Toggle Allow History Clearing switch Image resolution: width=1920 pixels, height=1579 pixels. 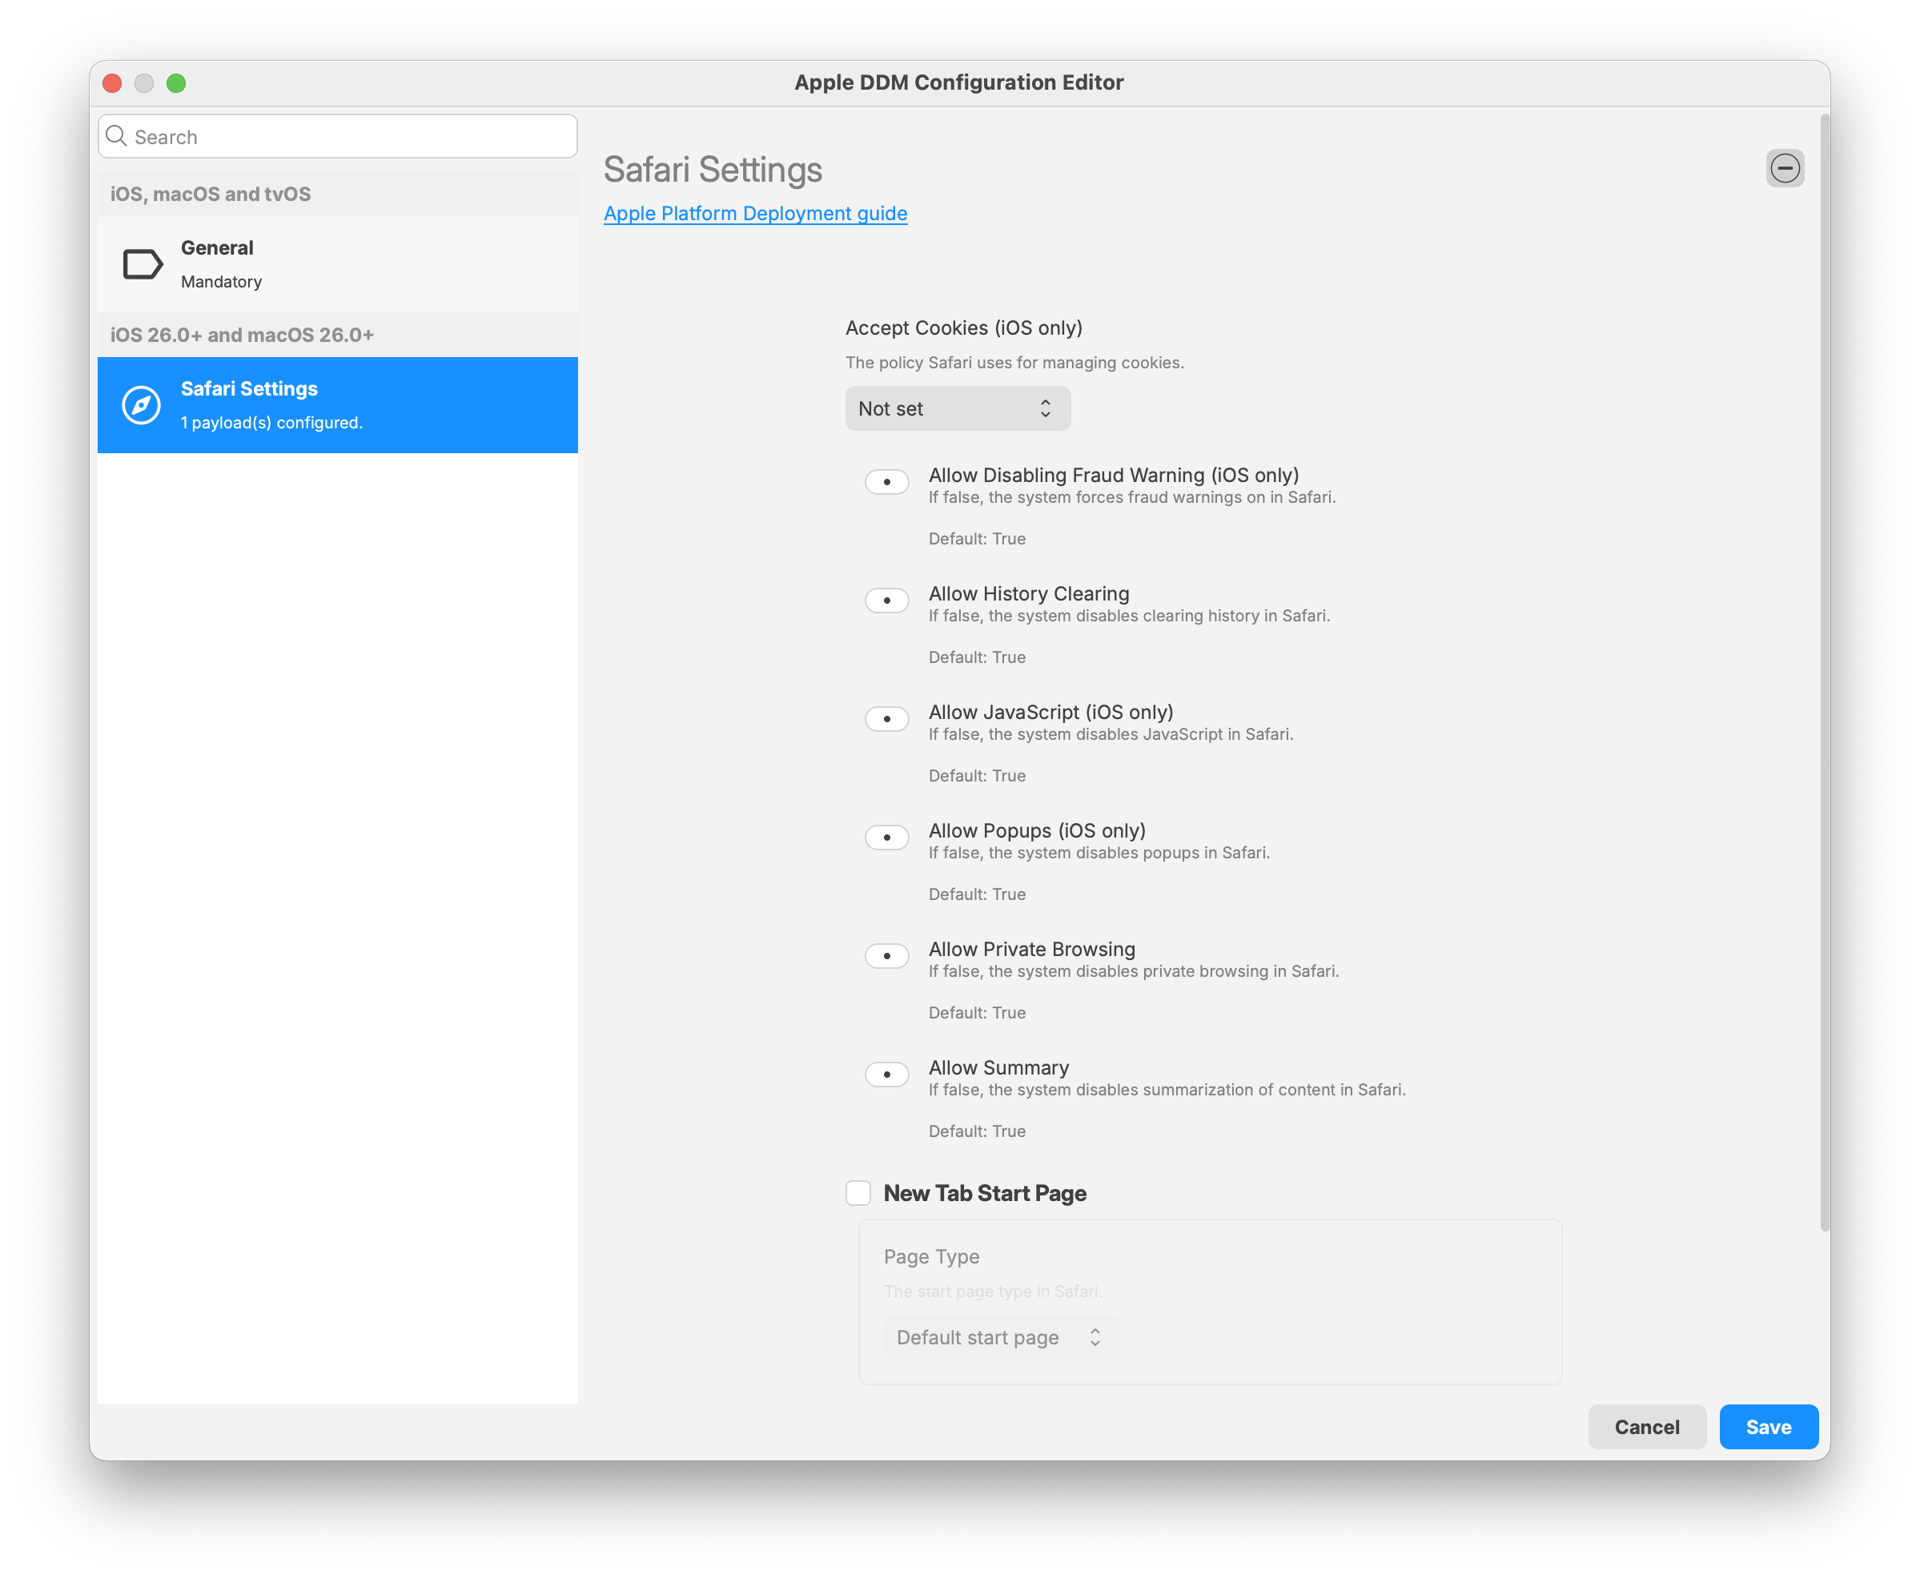tap(886, 600)
